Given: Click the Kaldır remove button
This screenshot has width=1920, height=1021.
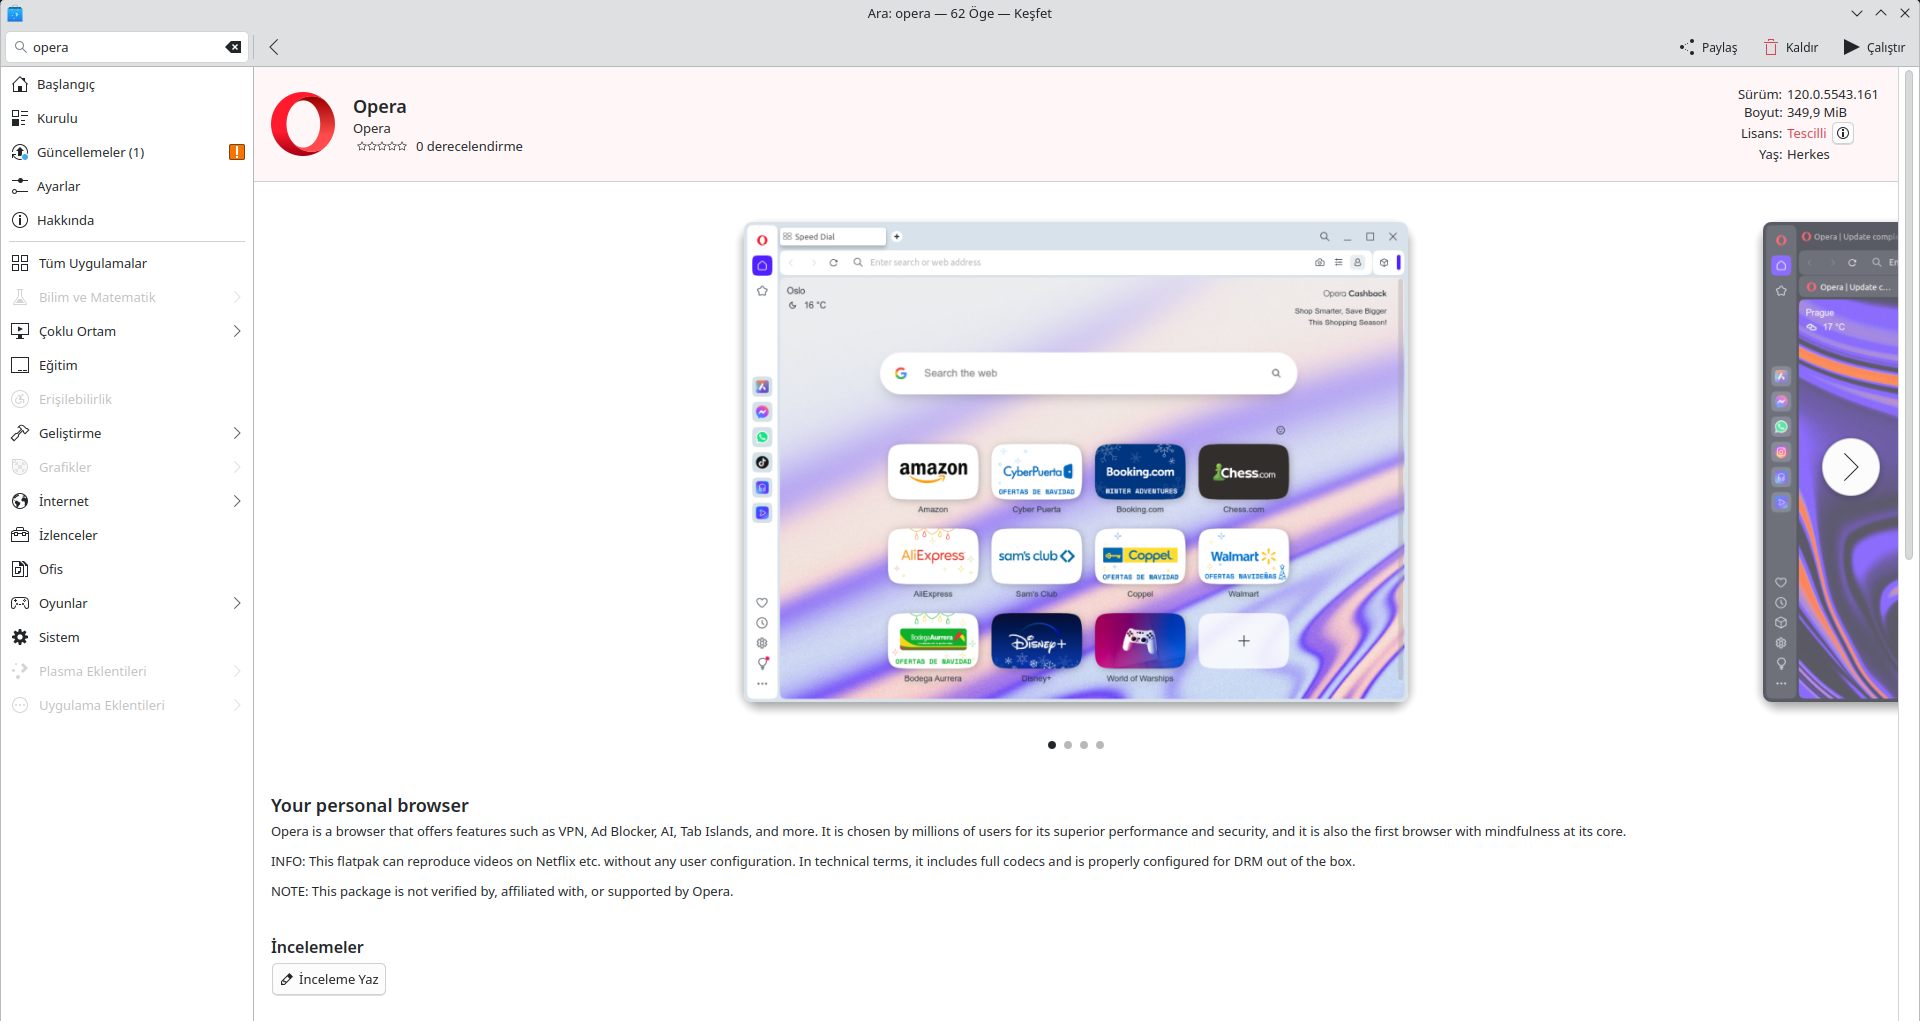Looking at the screenshot, I should (1792, 47).
